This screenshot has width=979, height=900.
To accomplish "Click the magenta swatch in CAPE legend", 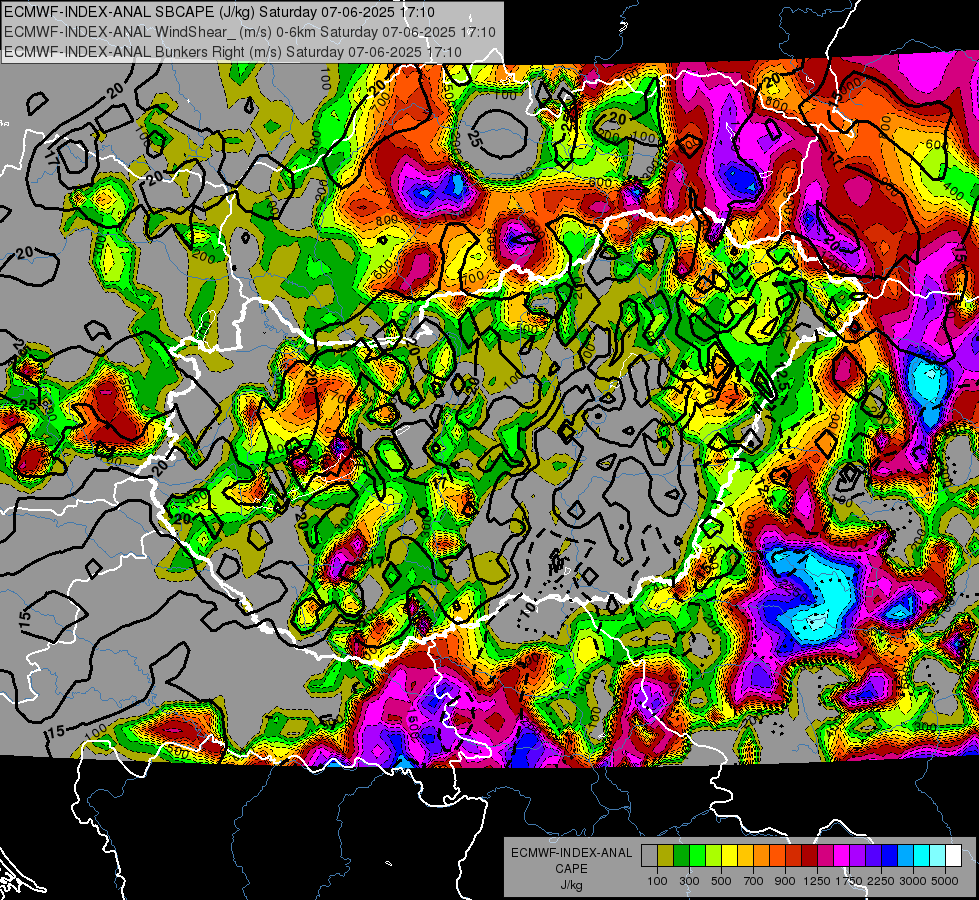I will [x=842, y=855].
